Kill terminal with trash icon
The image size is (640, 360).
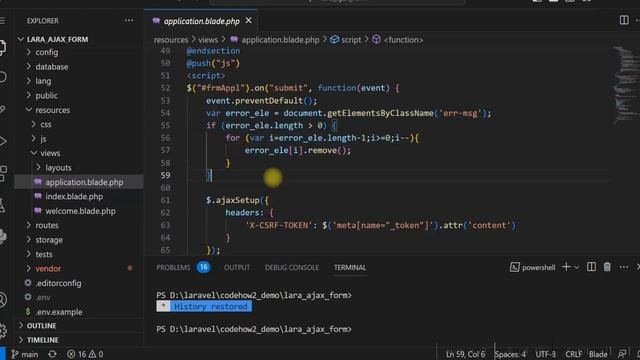[607, 267]
